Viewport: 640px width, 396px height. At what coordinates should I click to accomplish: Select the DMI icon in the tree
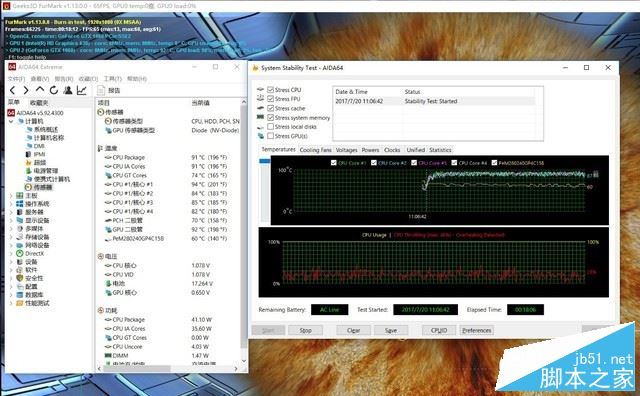point(29,146)
